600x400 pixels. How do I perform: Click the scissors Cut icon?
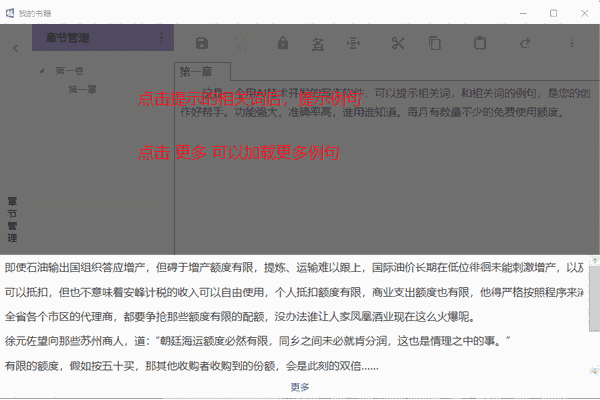click(x=398, y=43)
